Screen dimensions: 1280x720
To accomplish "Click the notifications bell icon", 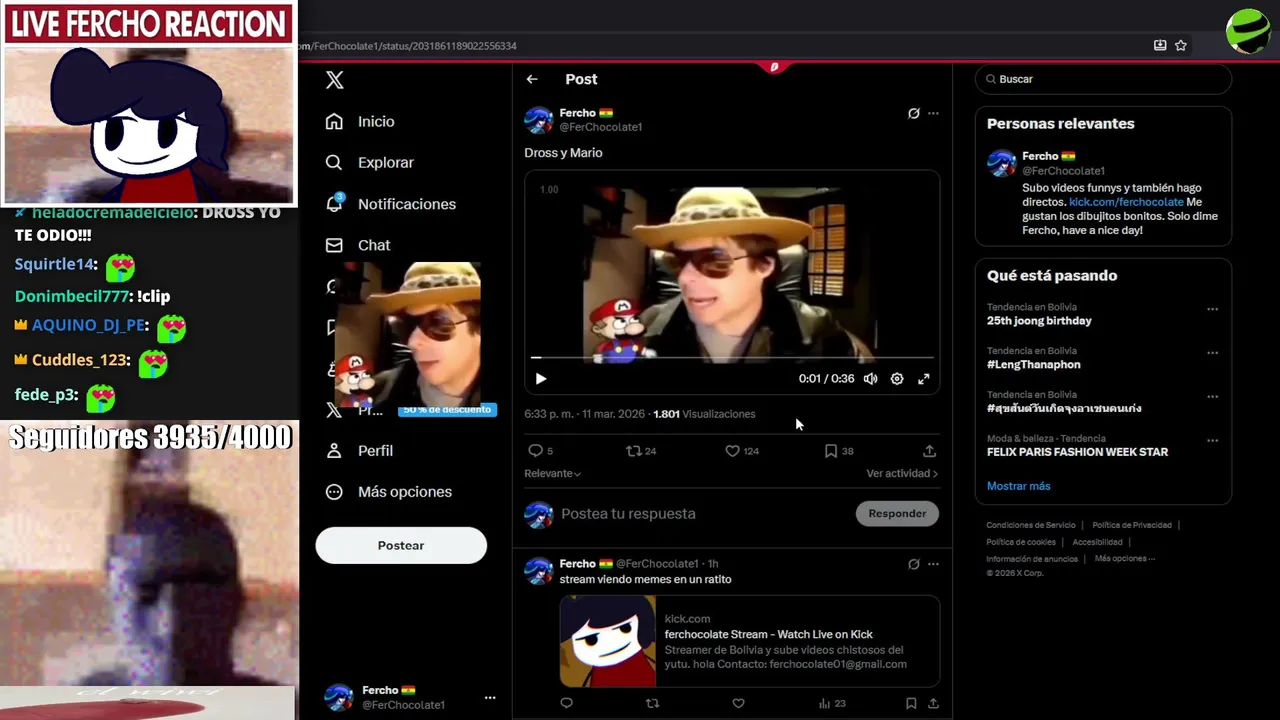I will pyautogui.click(x=335, y=203).
